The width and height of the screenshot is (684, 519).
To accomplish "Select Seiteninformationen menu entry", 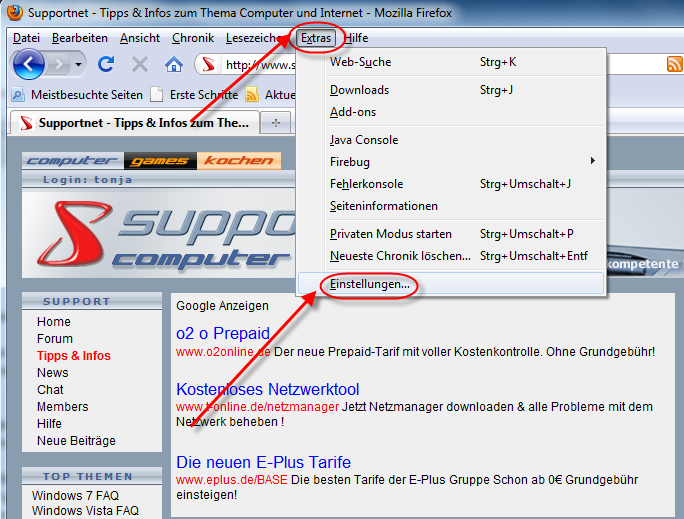I will click(x=451, y=206).
